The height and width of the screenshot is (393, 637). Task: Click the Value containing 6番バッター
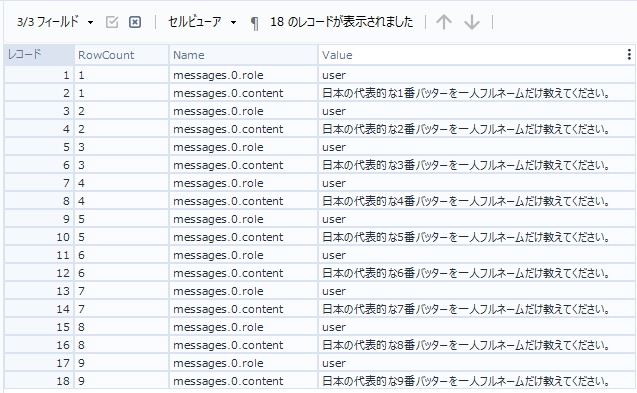click(x=477, y=273)
